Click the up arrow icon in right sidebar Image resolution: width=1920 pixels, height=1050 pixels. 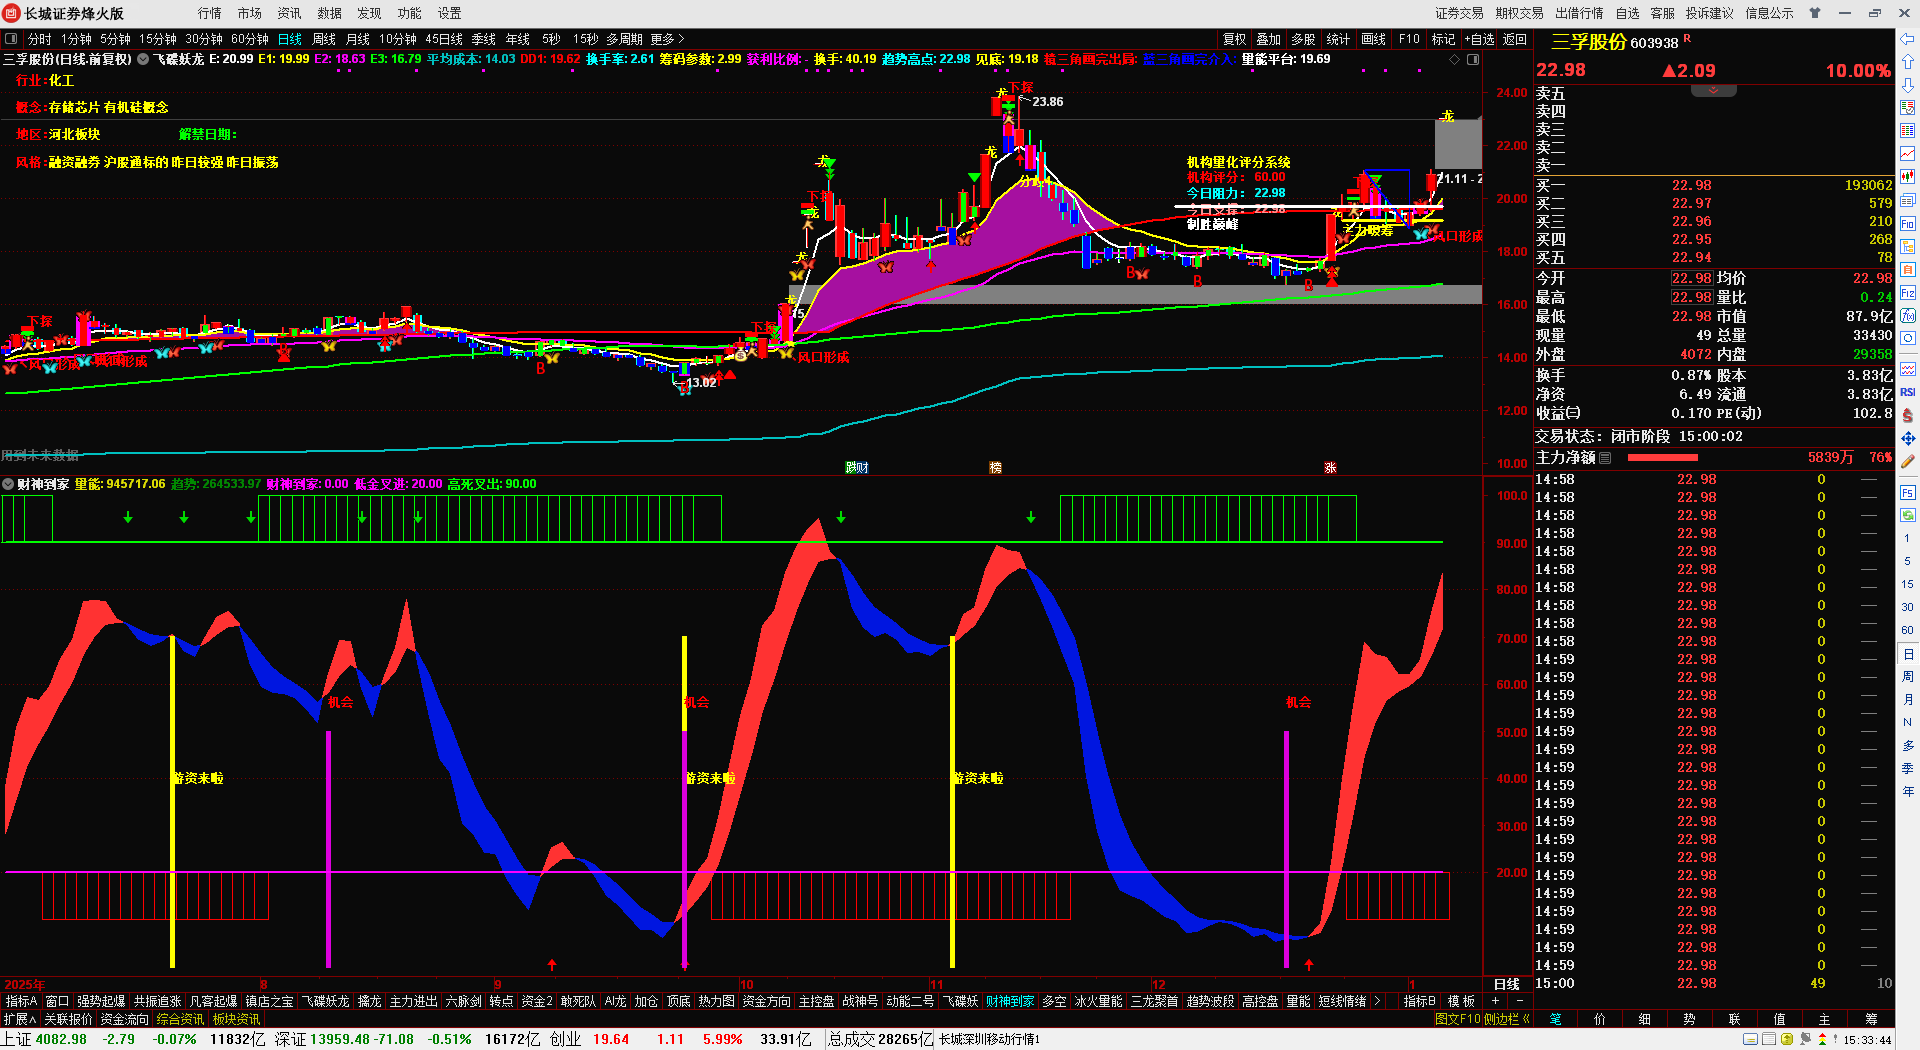(x=1908, y=62)
